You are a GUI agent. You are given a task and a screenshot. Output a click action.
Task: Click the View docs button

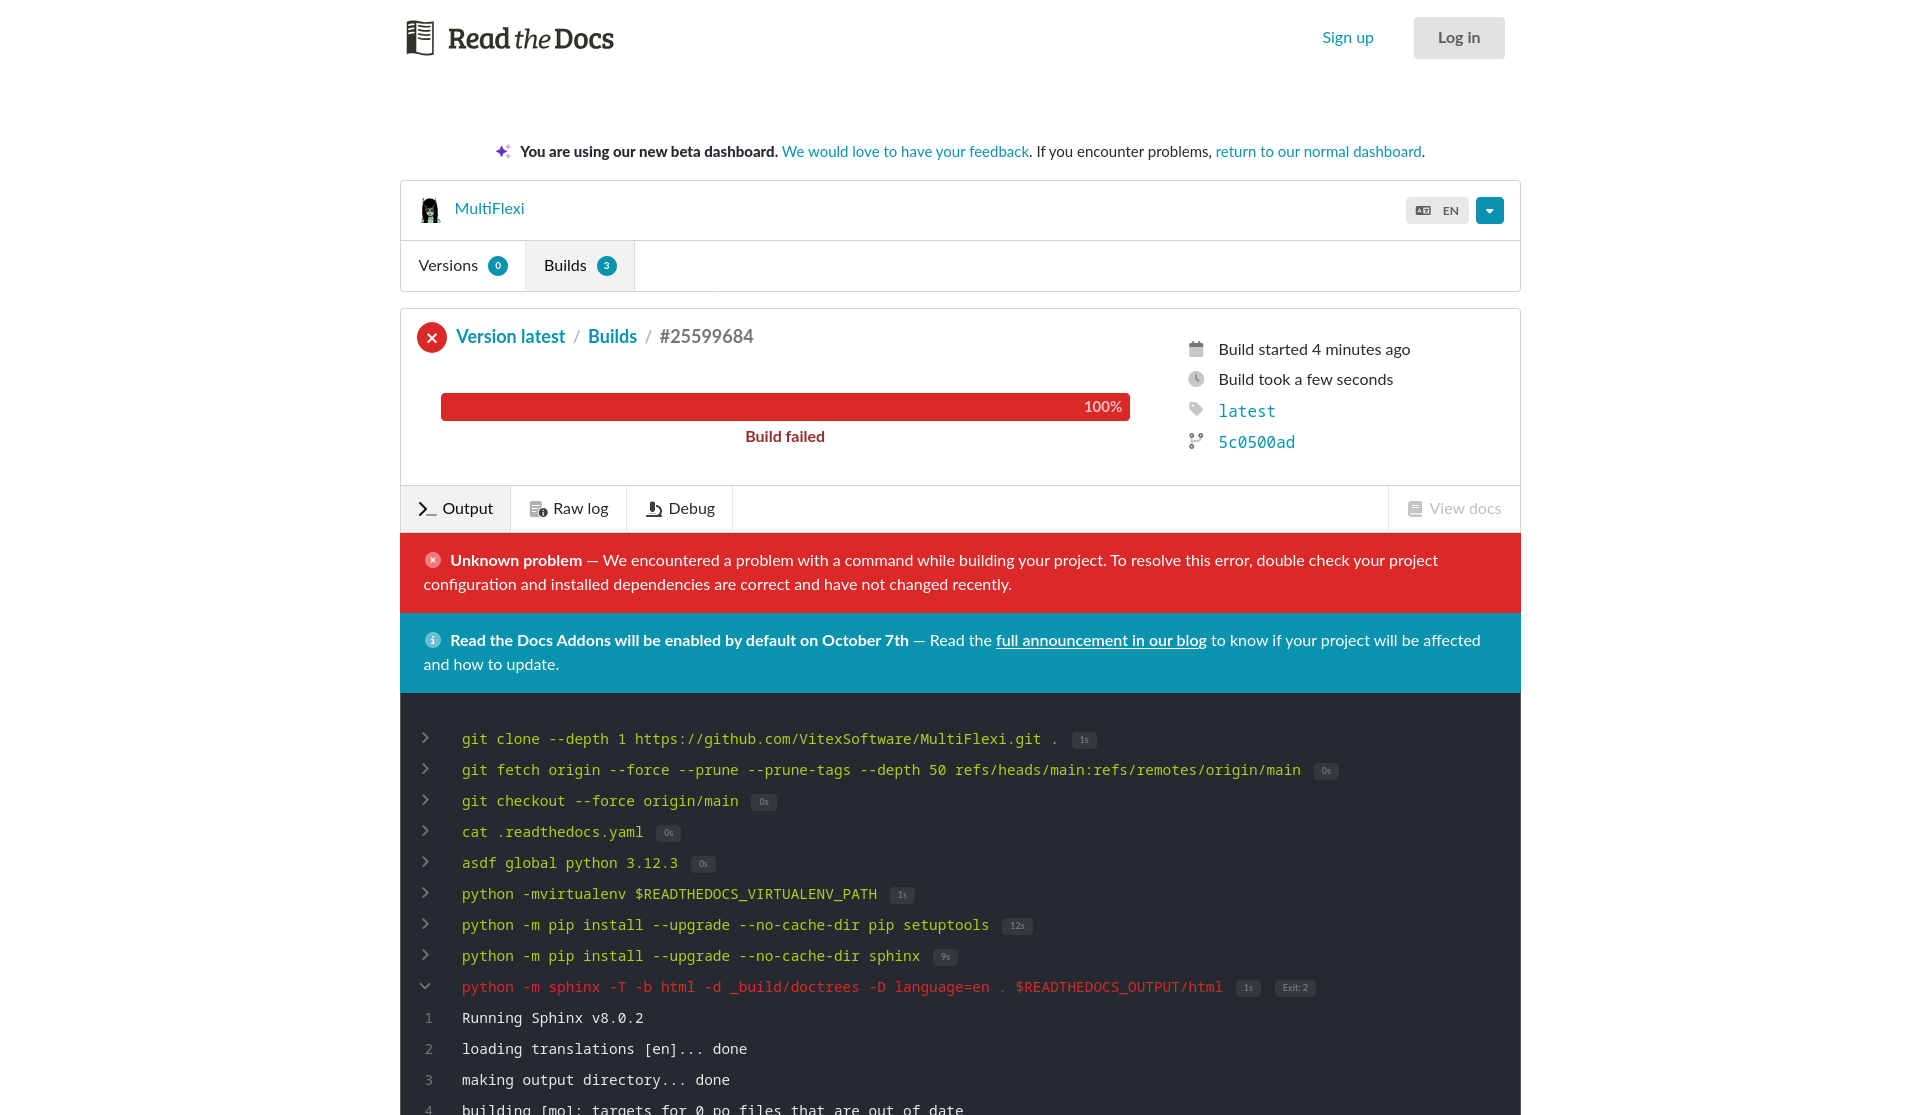[x=1454, y=509]
